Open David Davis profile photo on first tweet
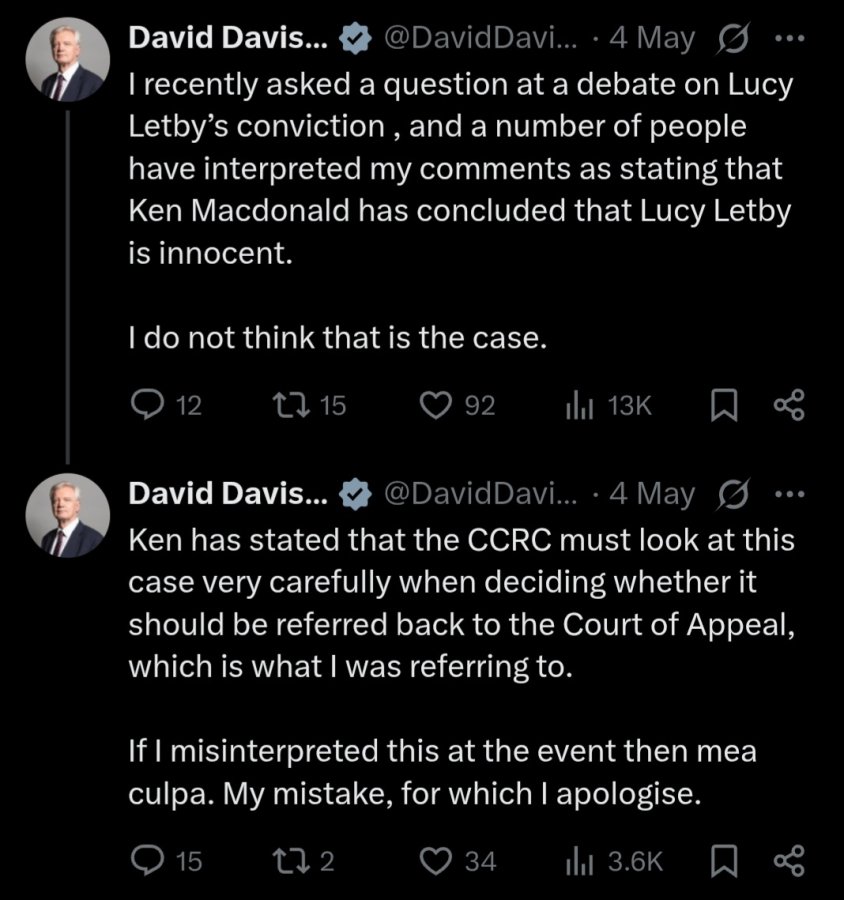 tap(68, 60)
